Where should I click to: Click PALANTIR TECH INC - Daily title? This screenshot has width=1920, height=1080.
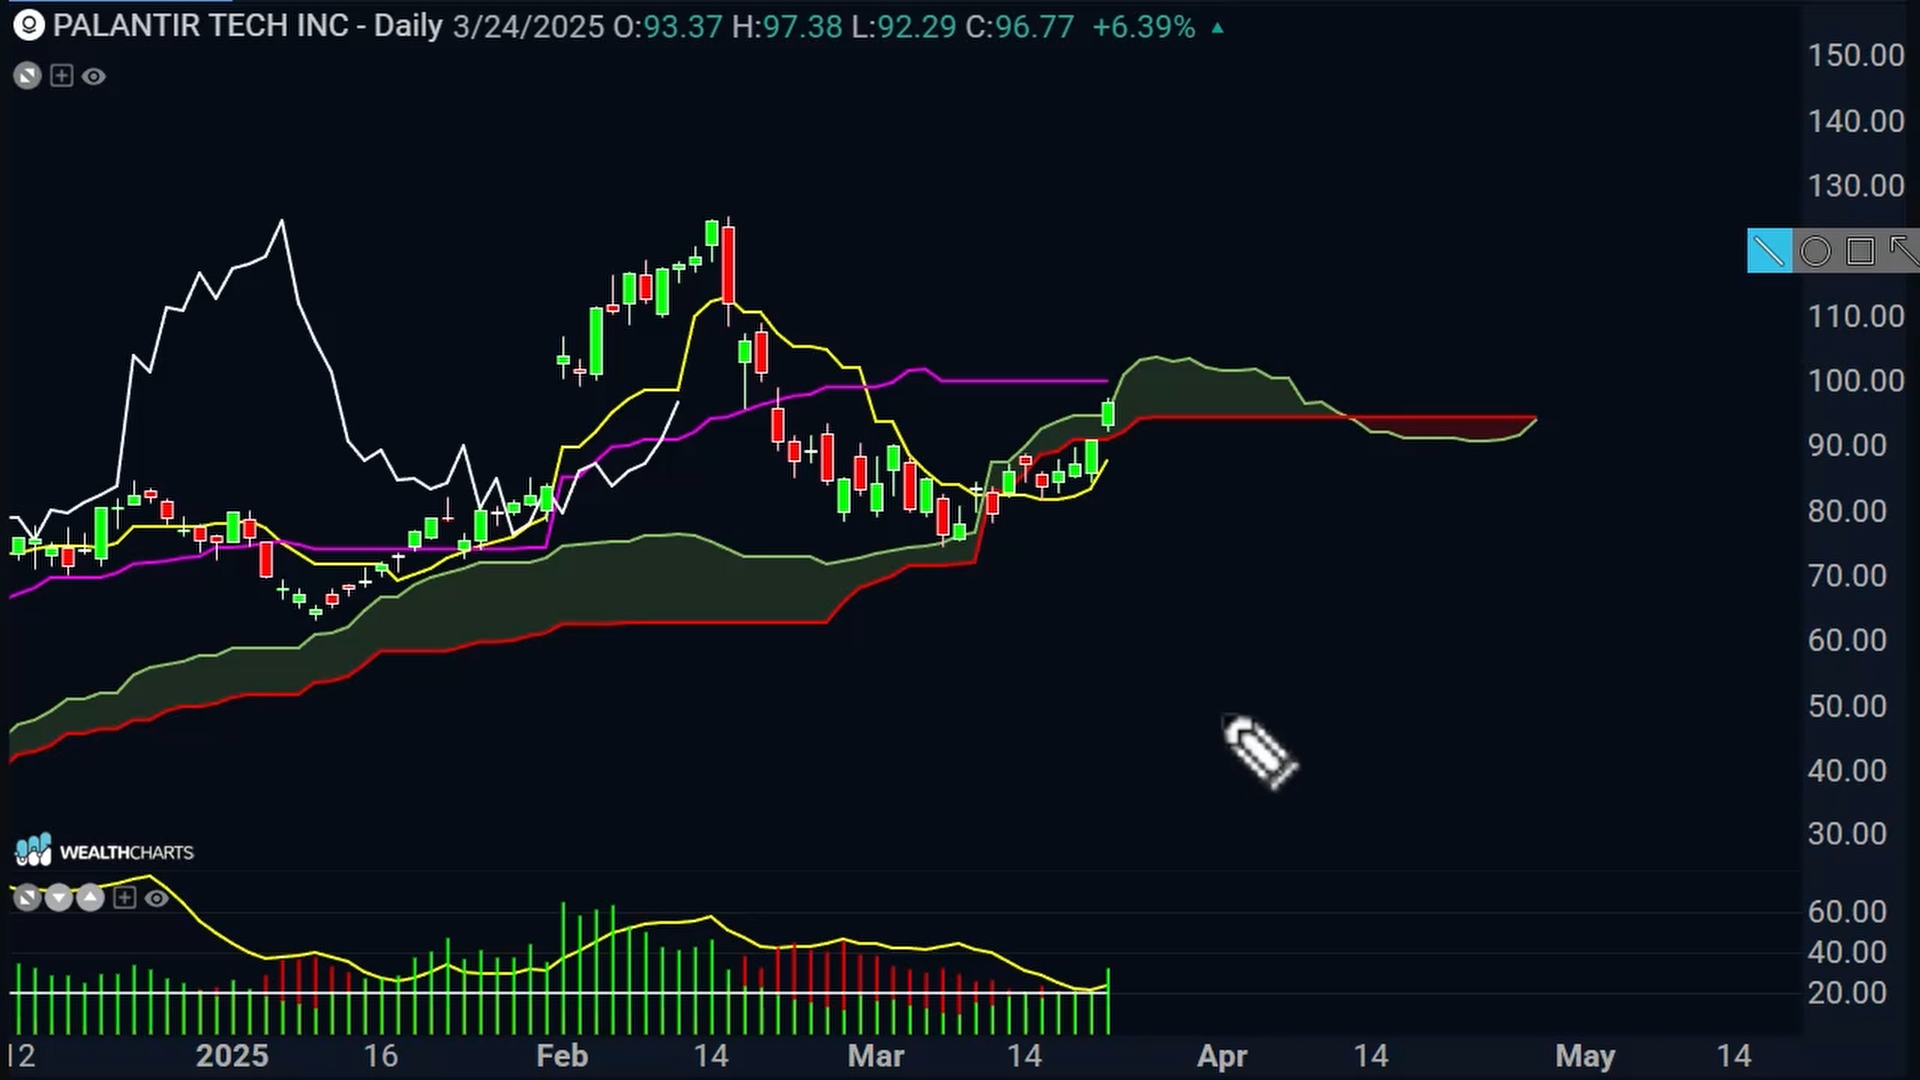248,26
